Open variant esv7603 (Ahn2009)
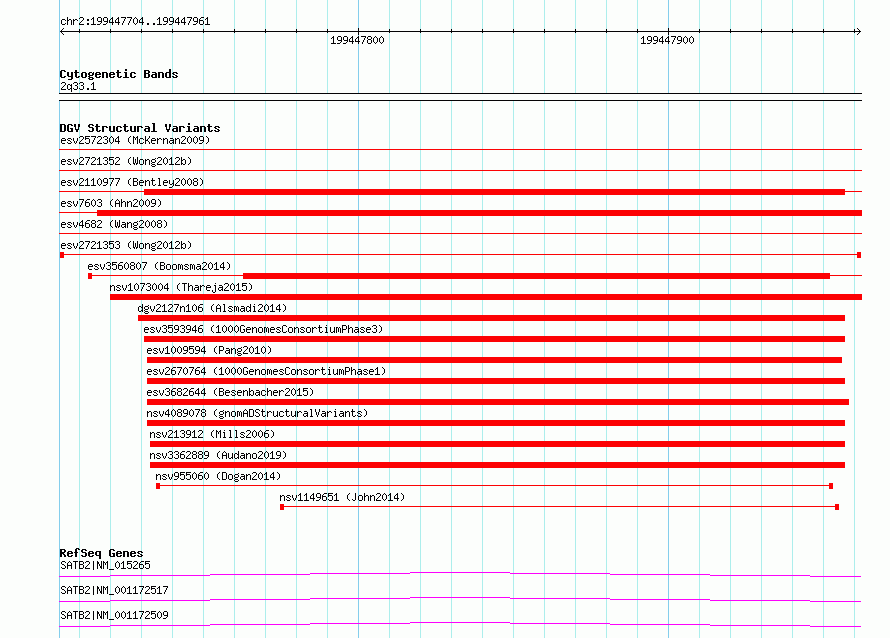This screenshot has width=890, height=638. (x=111, y=203)
